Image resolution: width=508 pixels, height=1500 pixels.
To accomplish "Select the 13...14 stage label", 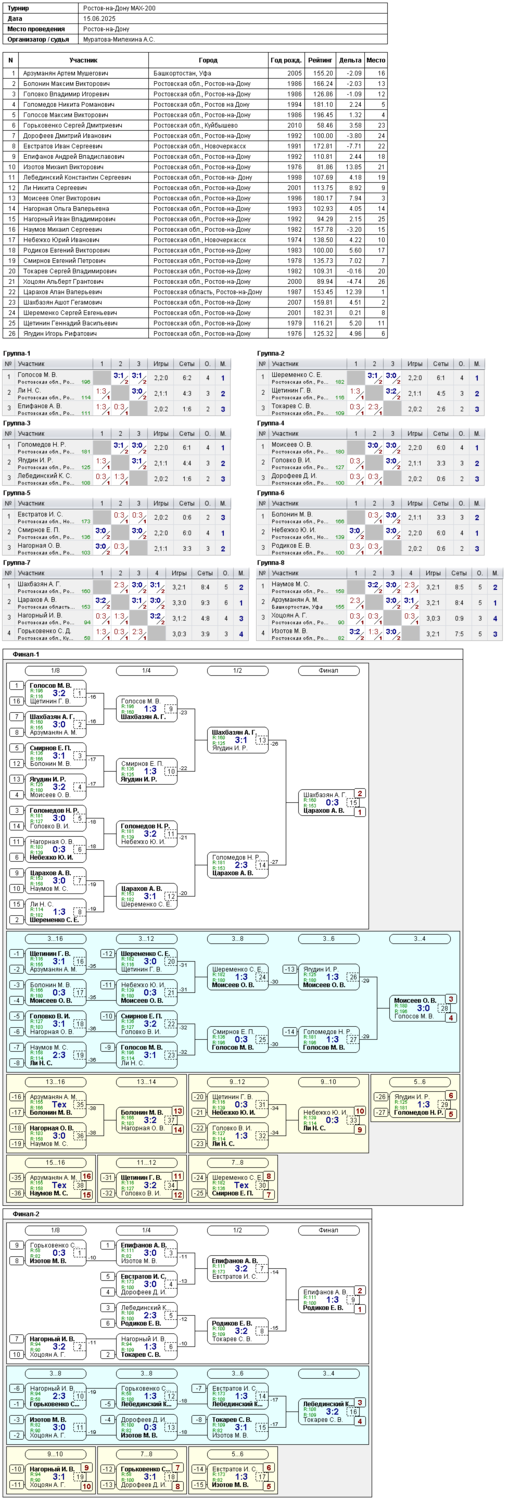I will (147, 1082).
